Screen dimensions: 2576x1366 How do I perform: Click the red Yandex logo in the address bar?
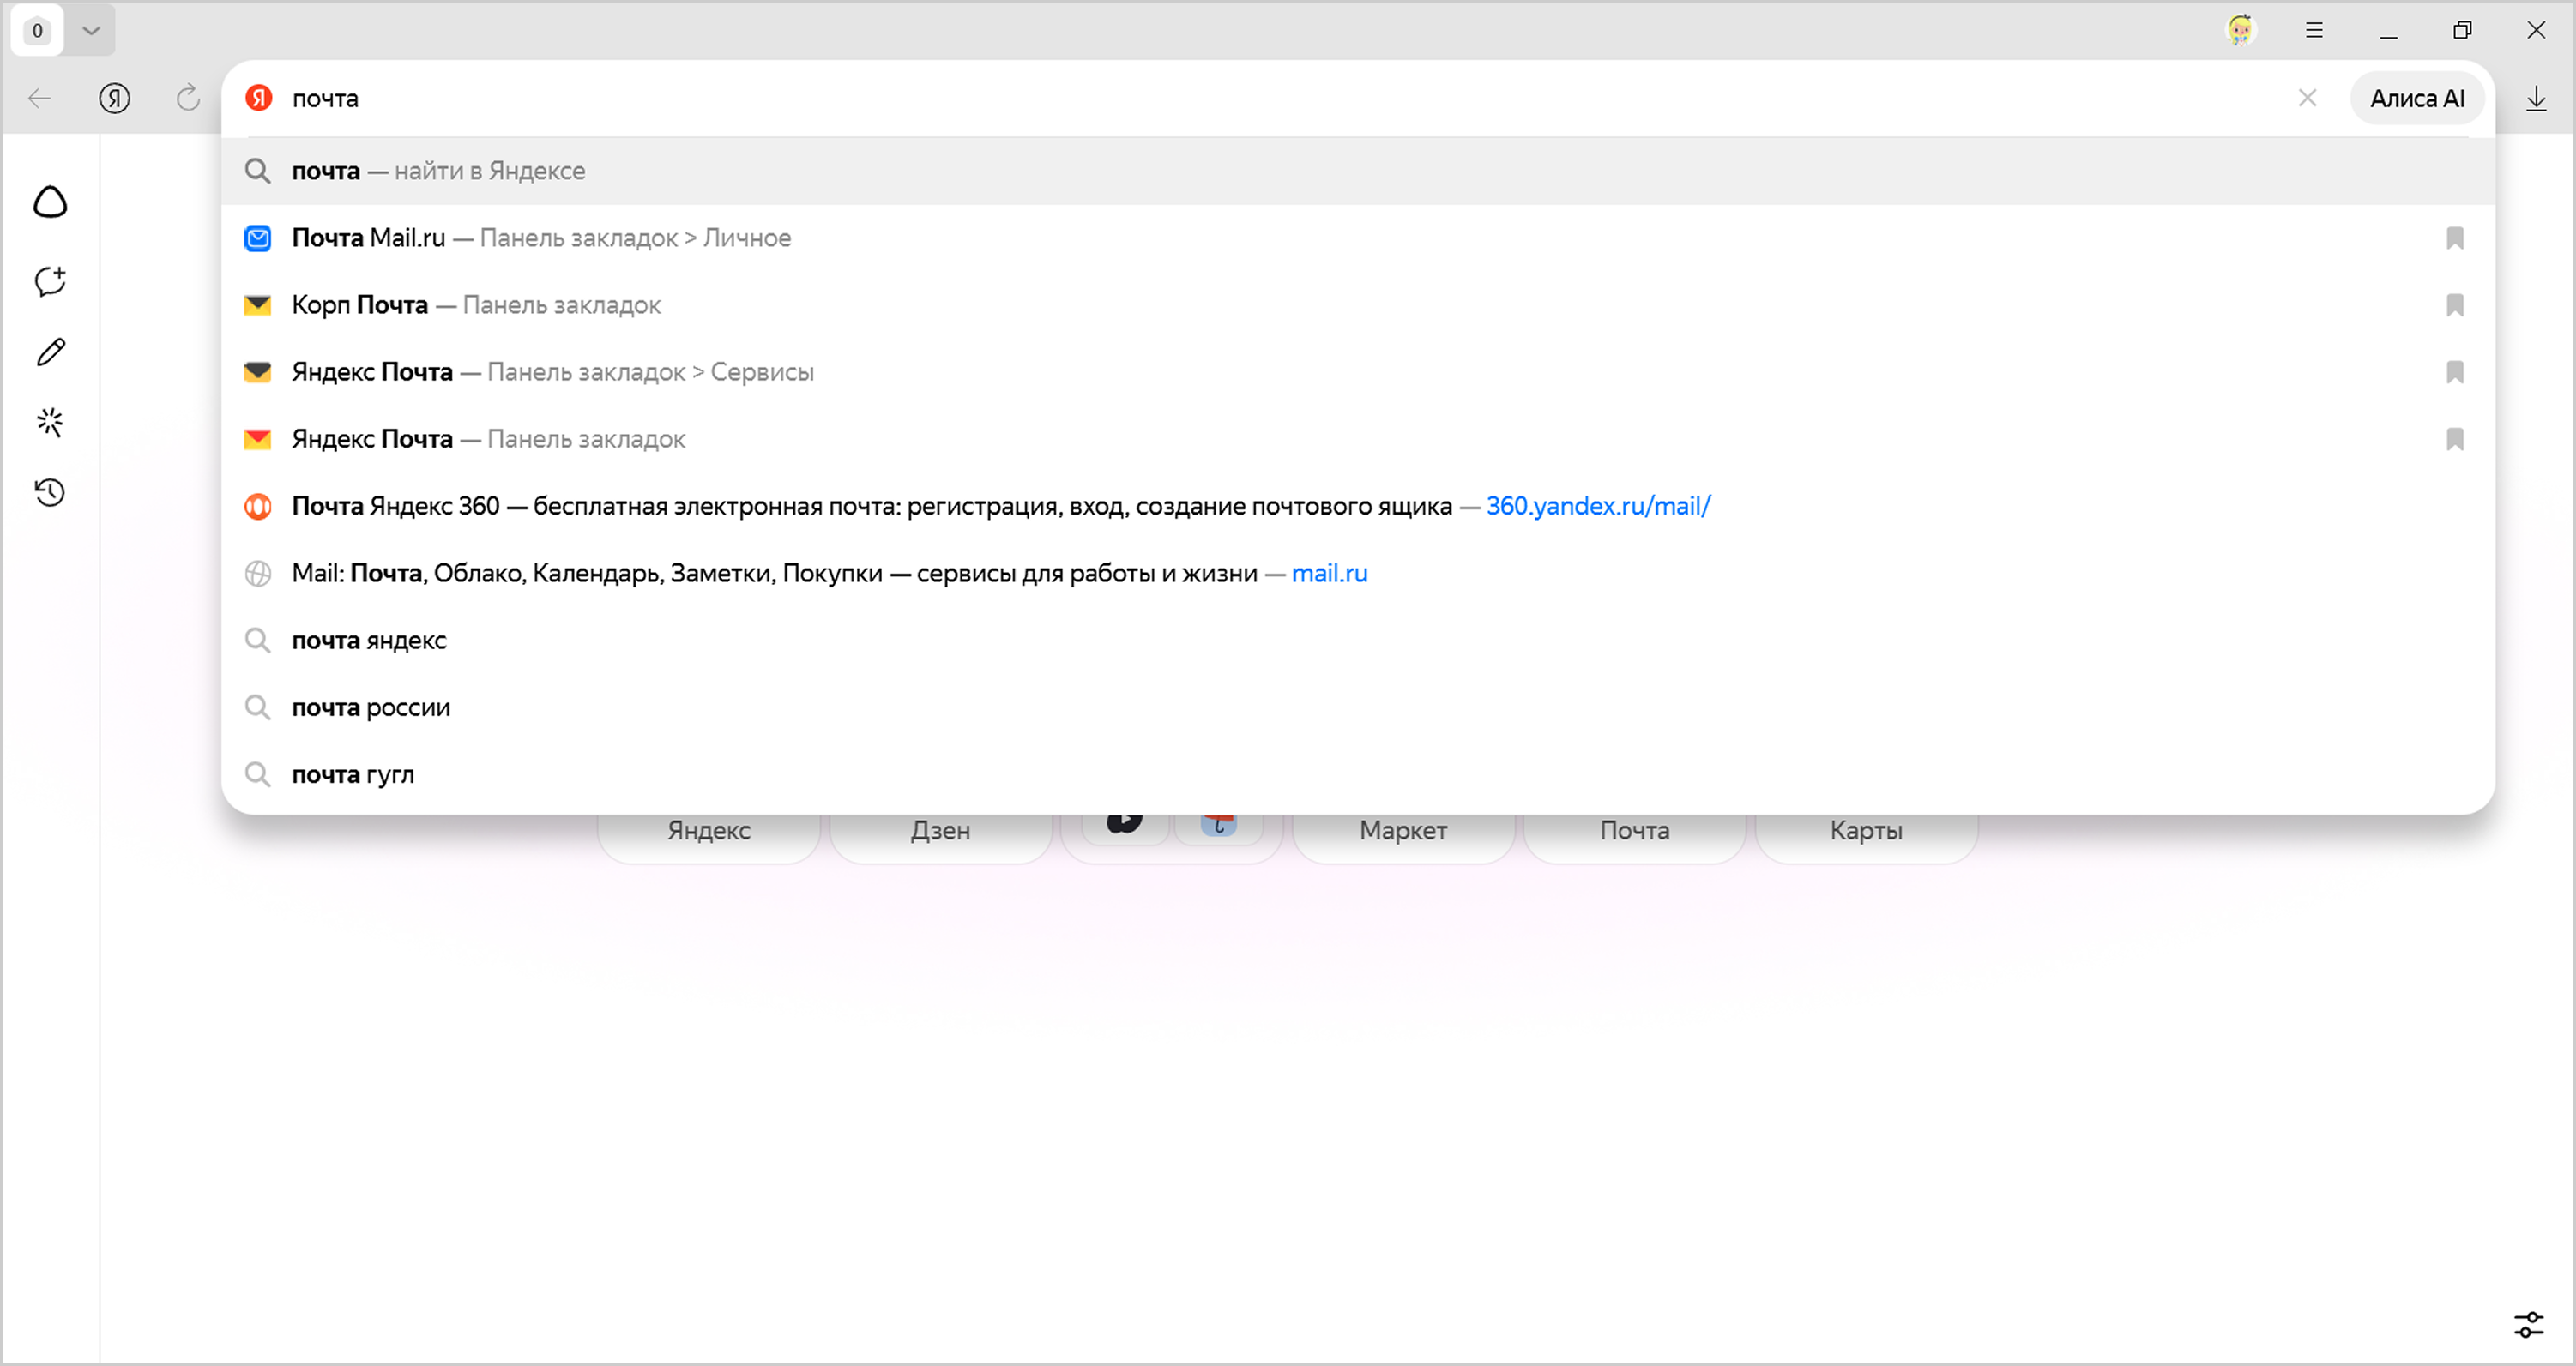tap(259, 98)
